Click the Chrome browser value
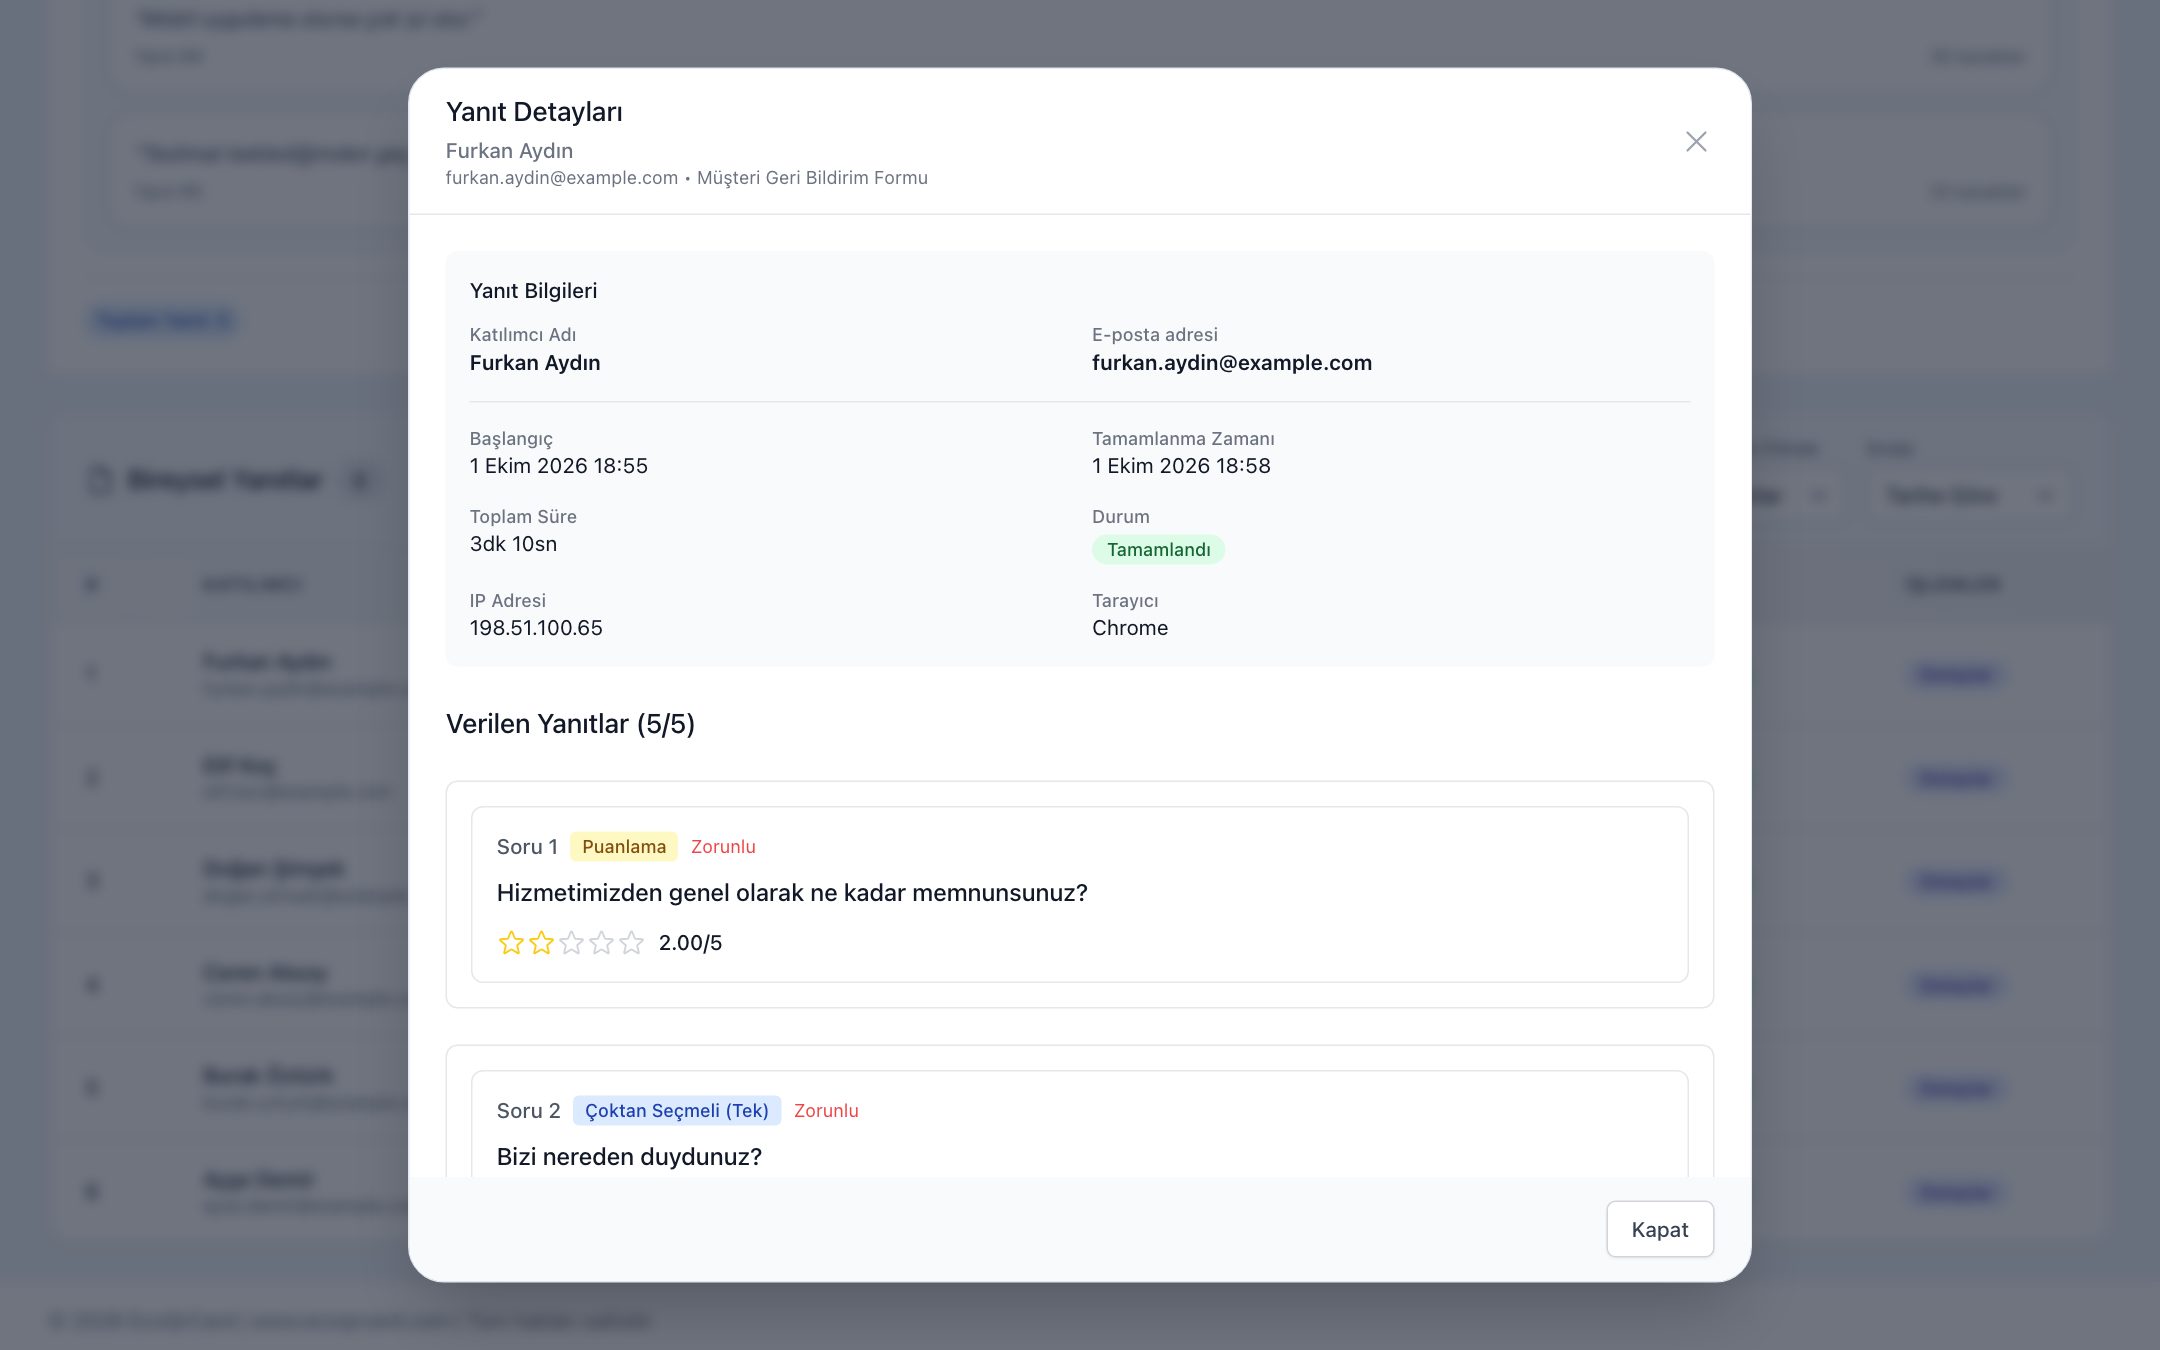 1130,628
